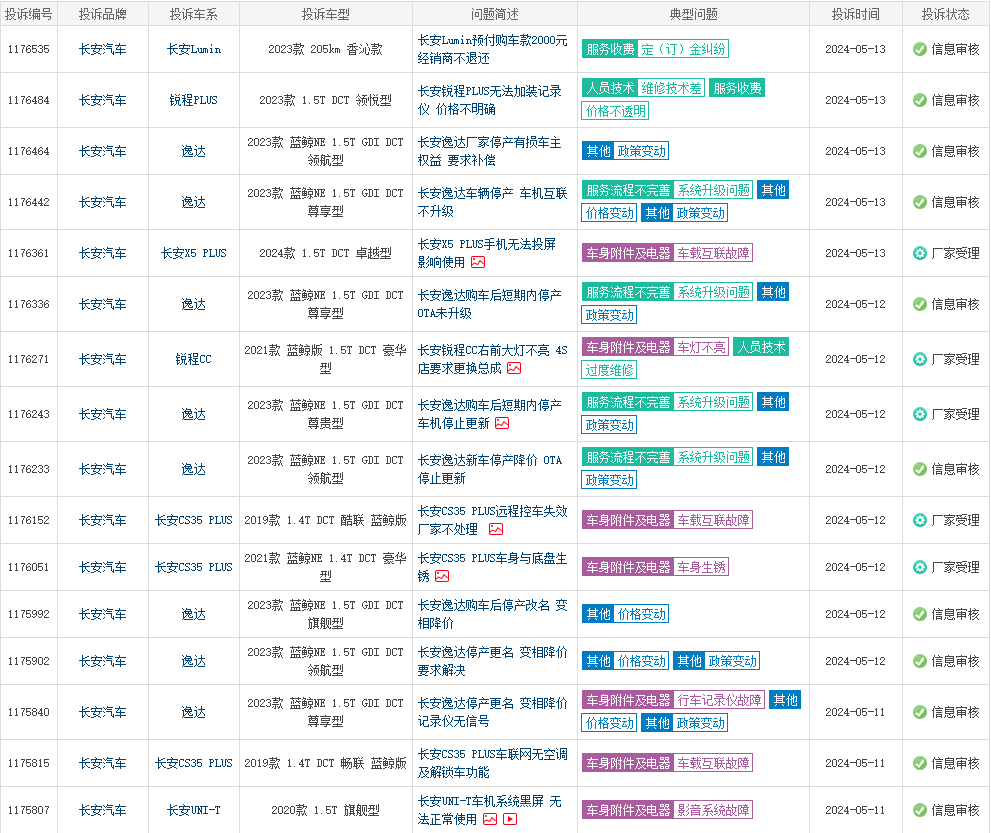Viewport: 991px width, 833px height.
Task: Click green check status icon for 1175807
Action: [x=920, y=810]
